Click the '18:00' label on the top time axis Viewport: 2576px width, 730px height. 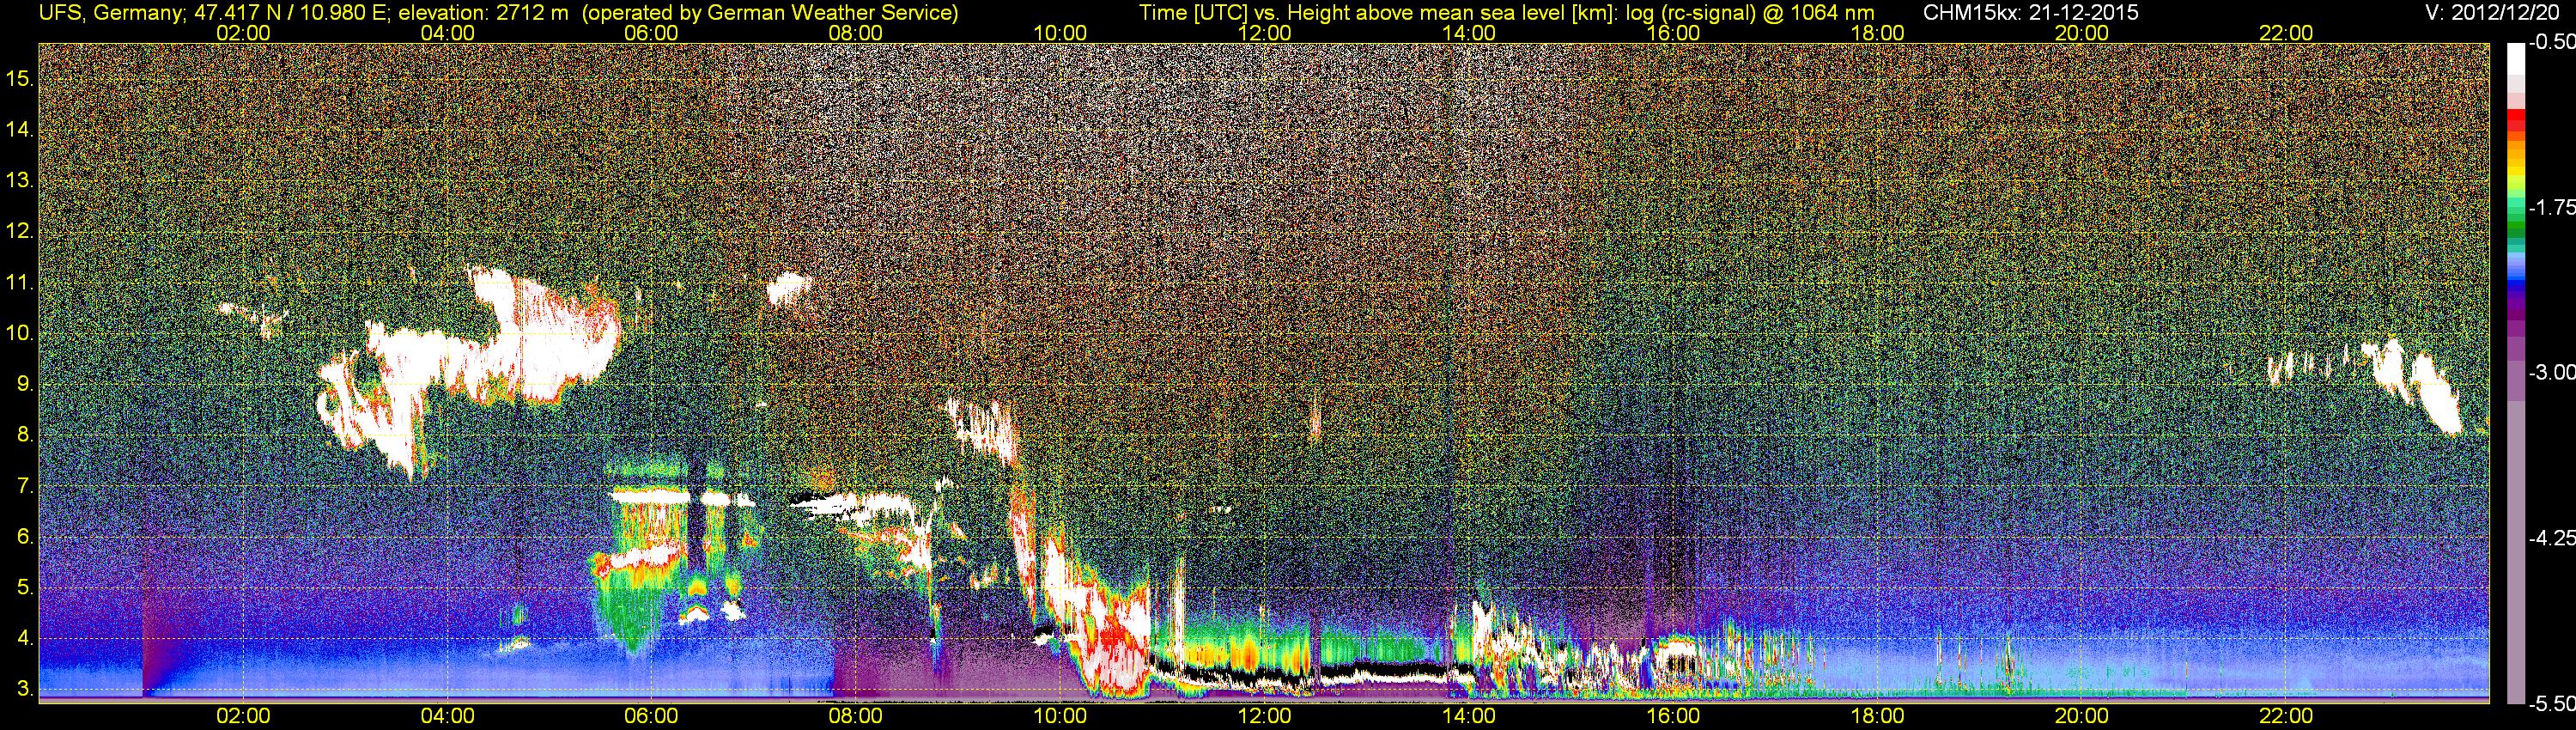pyautogui.click(x=1877, y=33)
